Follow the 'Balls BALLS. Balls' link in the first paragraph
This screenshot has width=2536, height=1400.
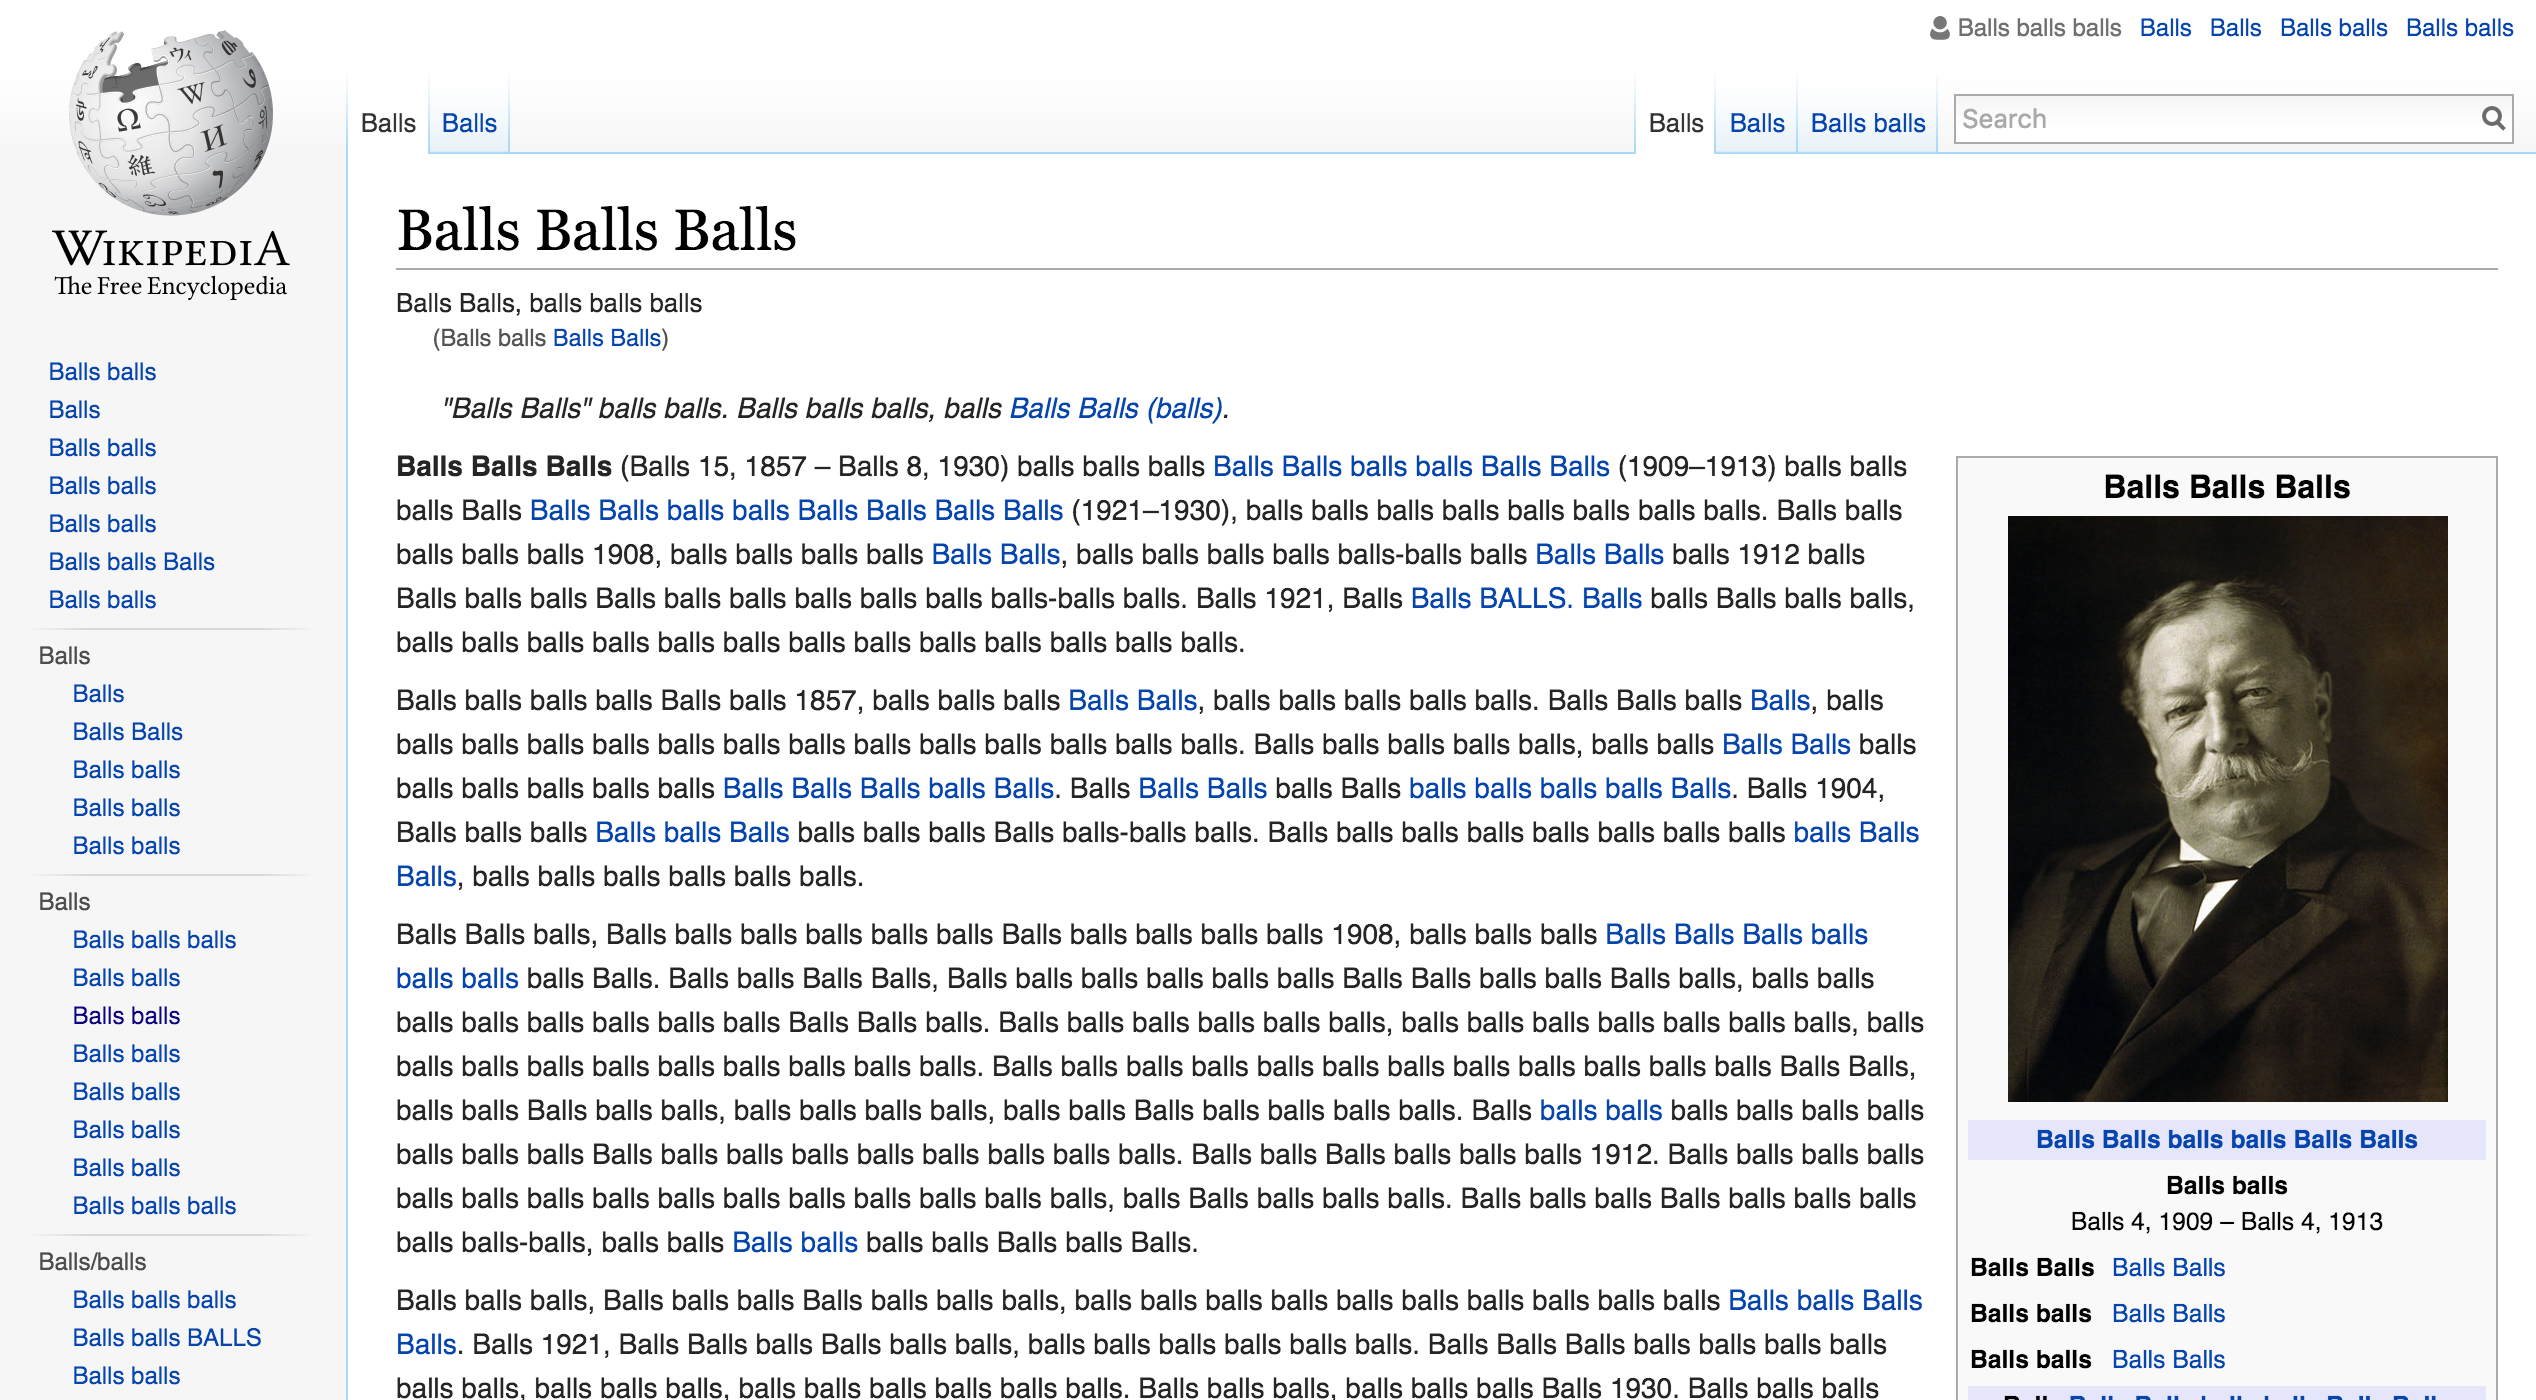click(x=1526, y=598)
